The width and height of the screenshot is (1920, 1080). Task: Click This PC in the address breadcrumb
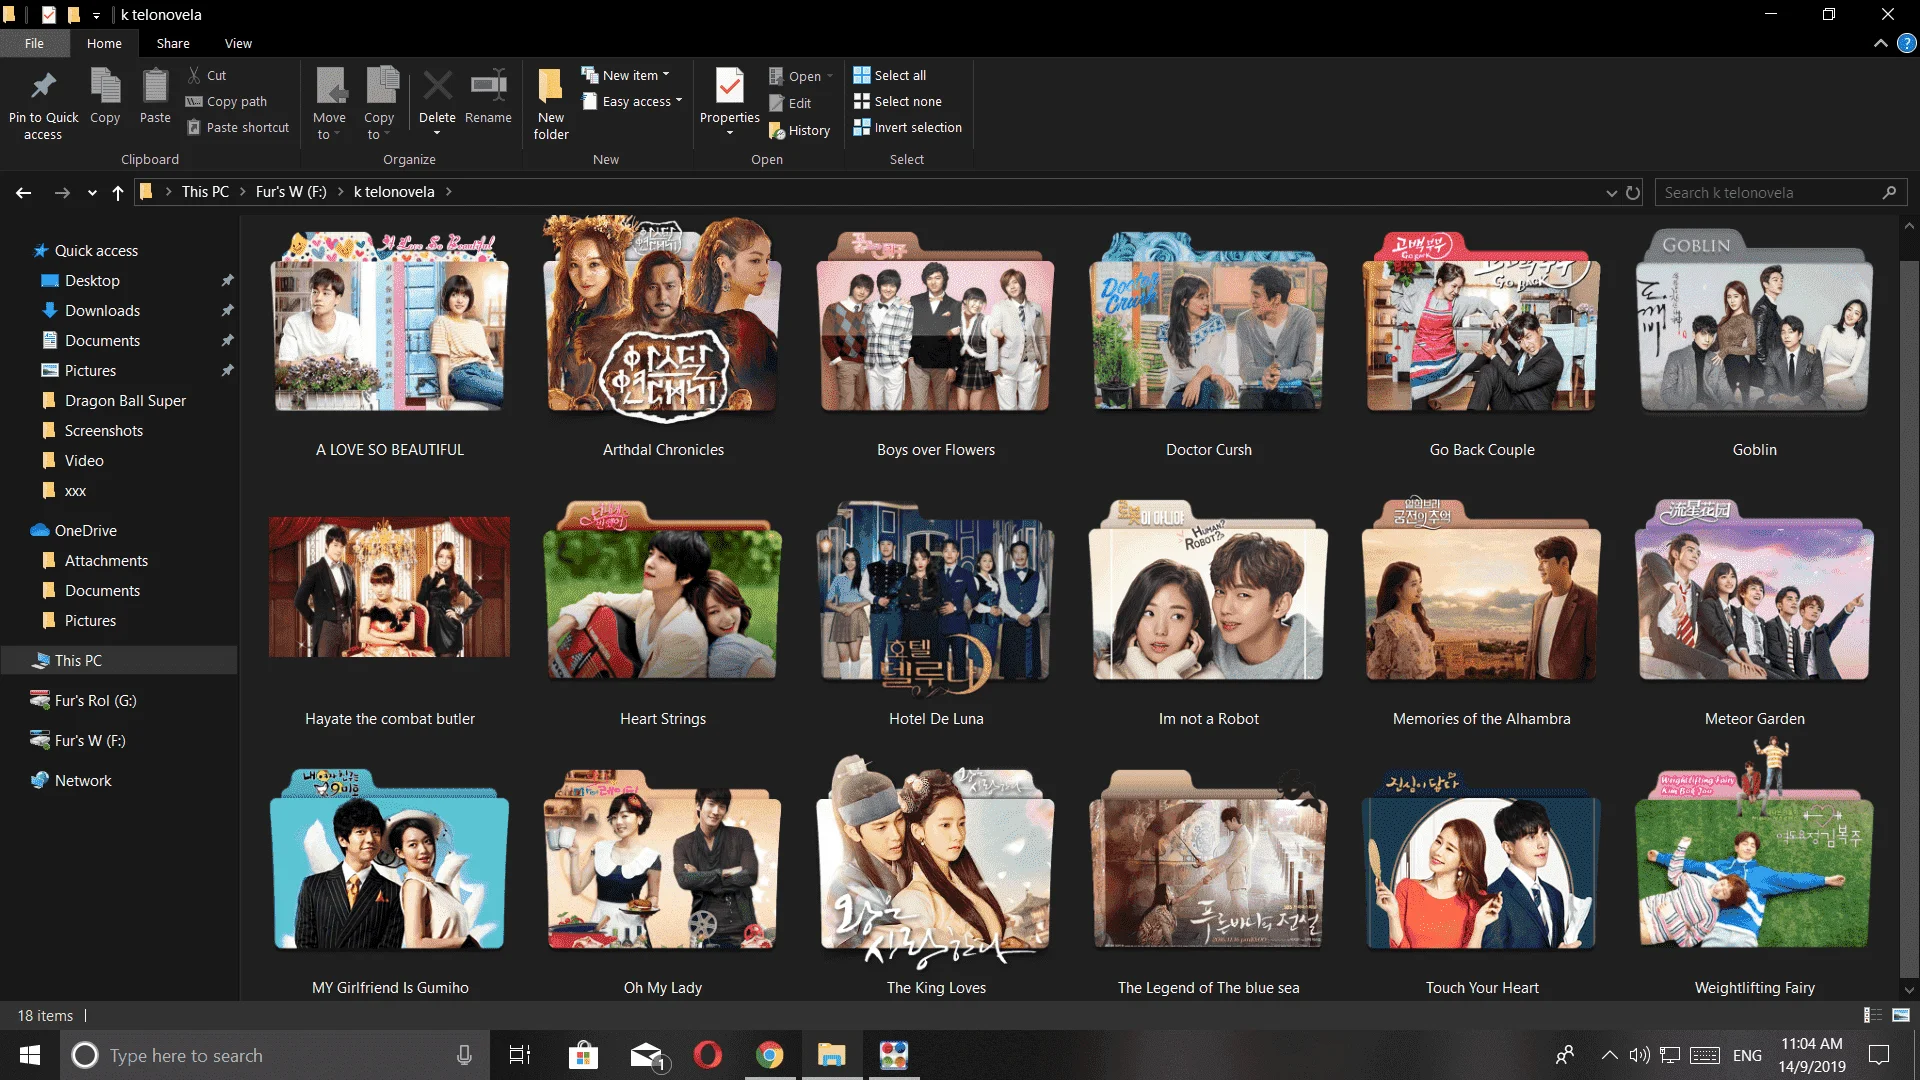pyautogui.click(x=205, y=192)
